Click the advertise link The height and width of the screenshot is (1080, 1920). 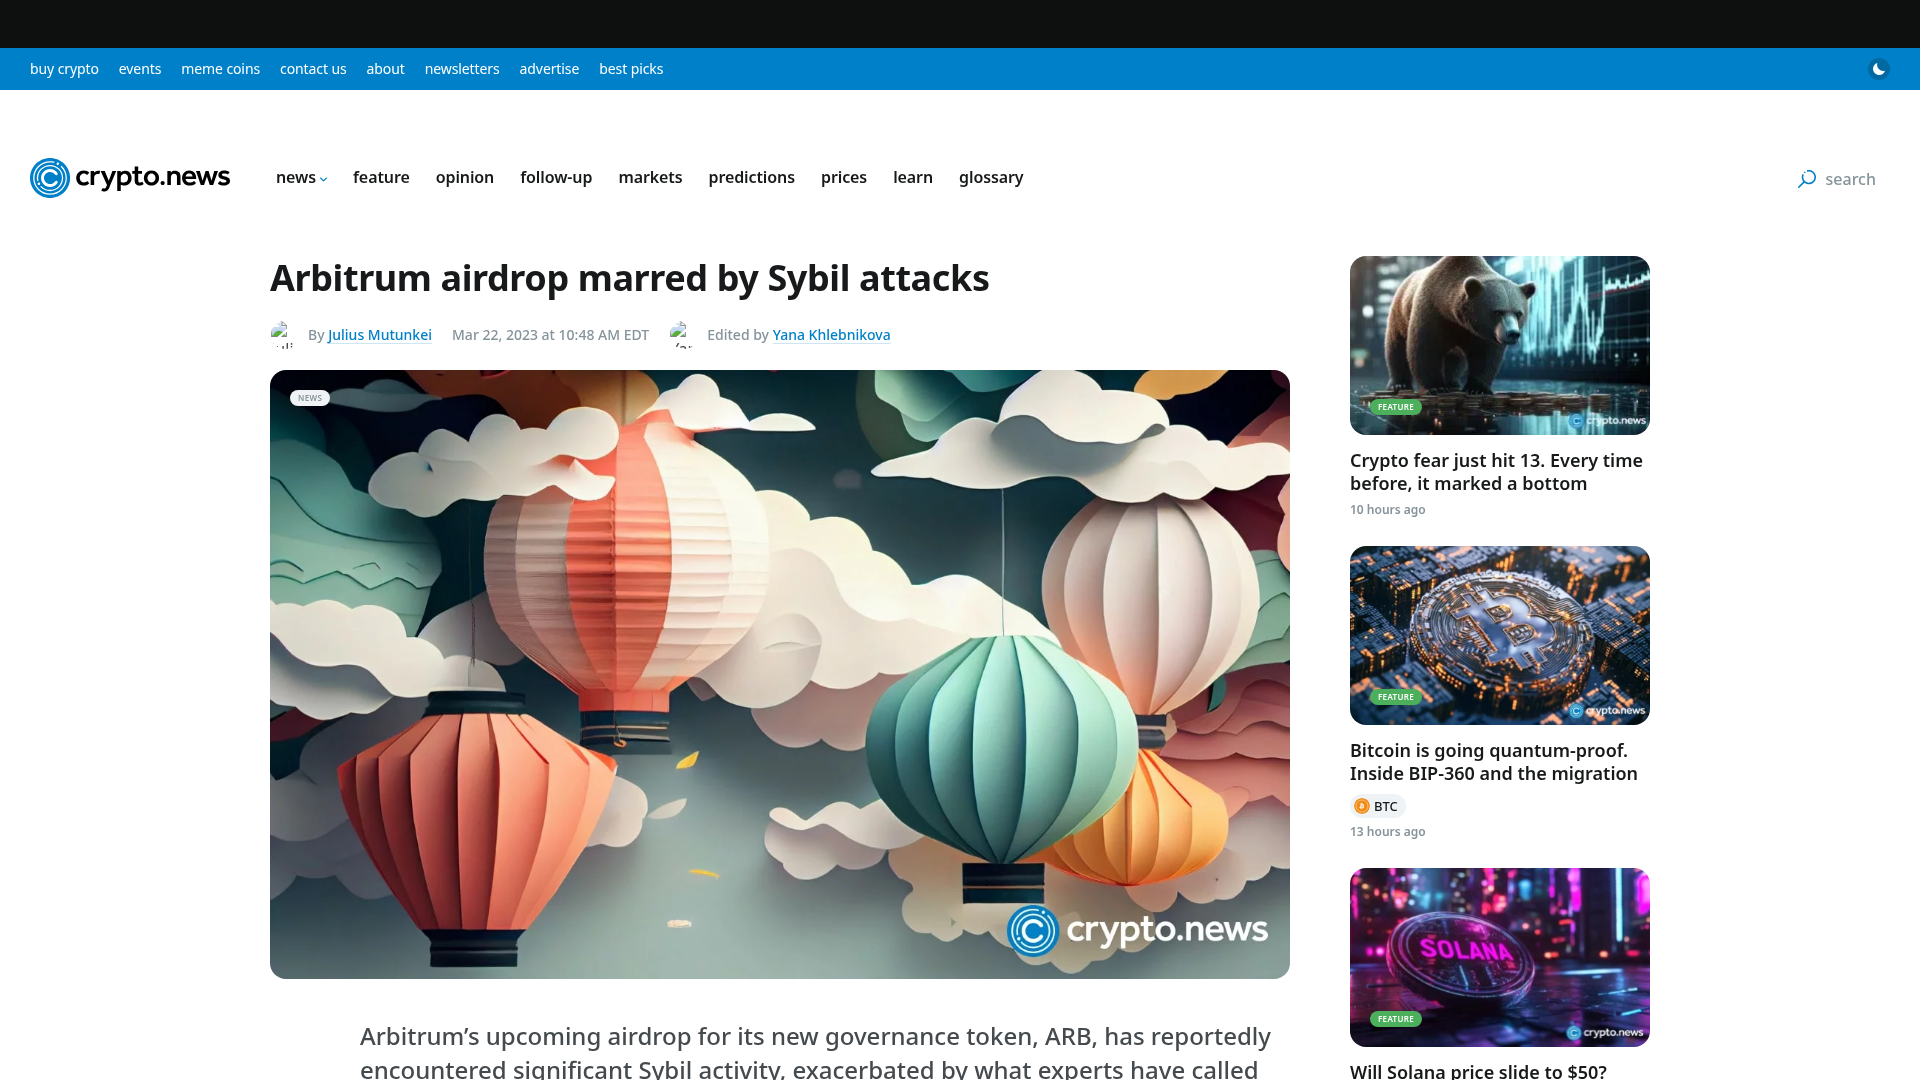coord(549,69)
